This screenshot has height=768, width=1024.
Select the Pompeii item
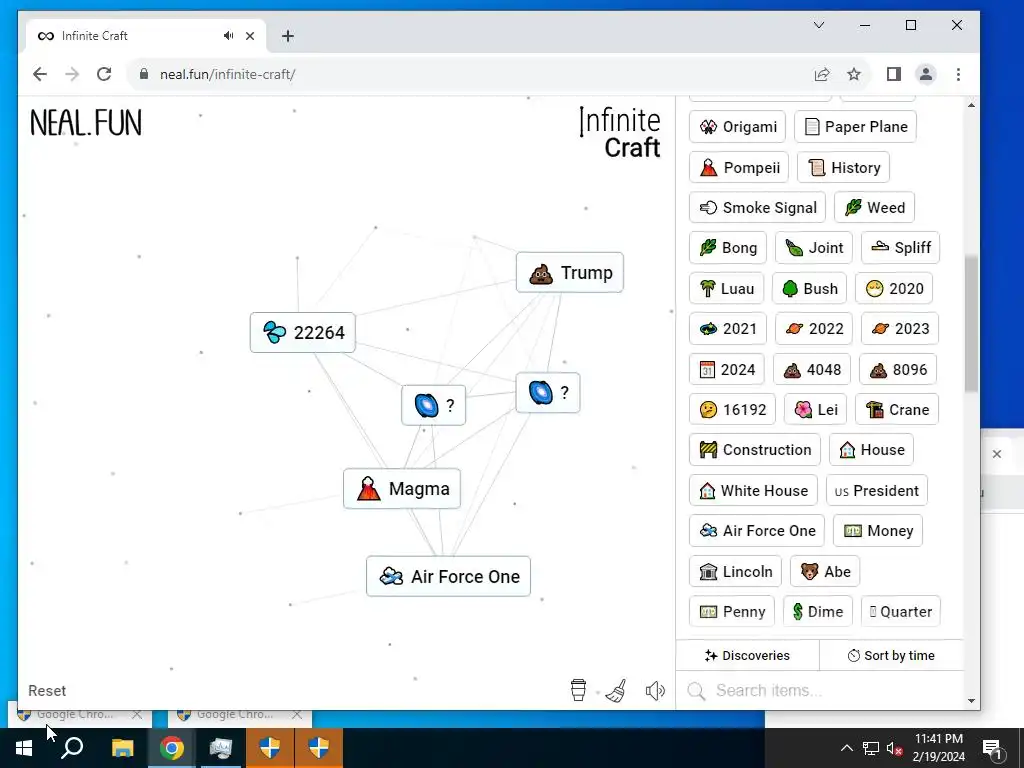(739, 167)
